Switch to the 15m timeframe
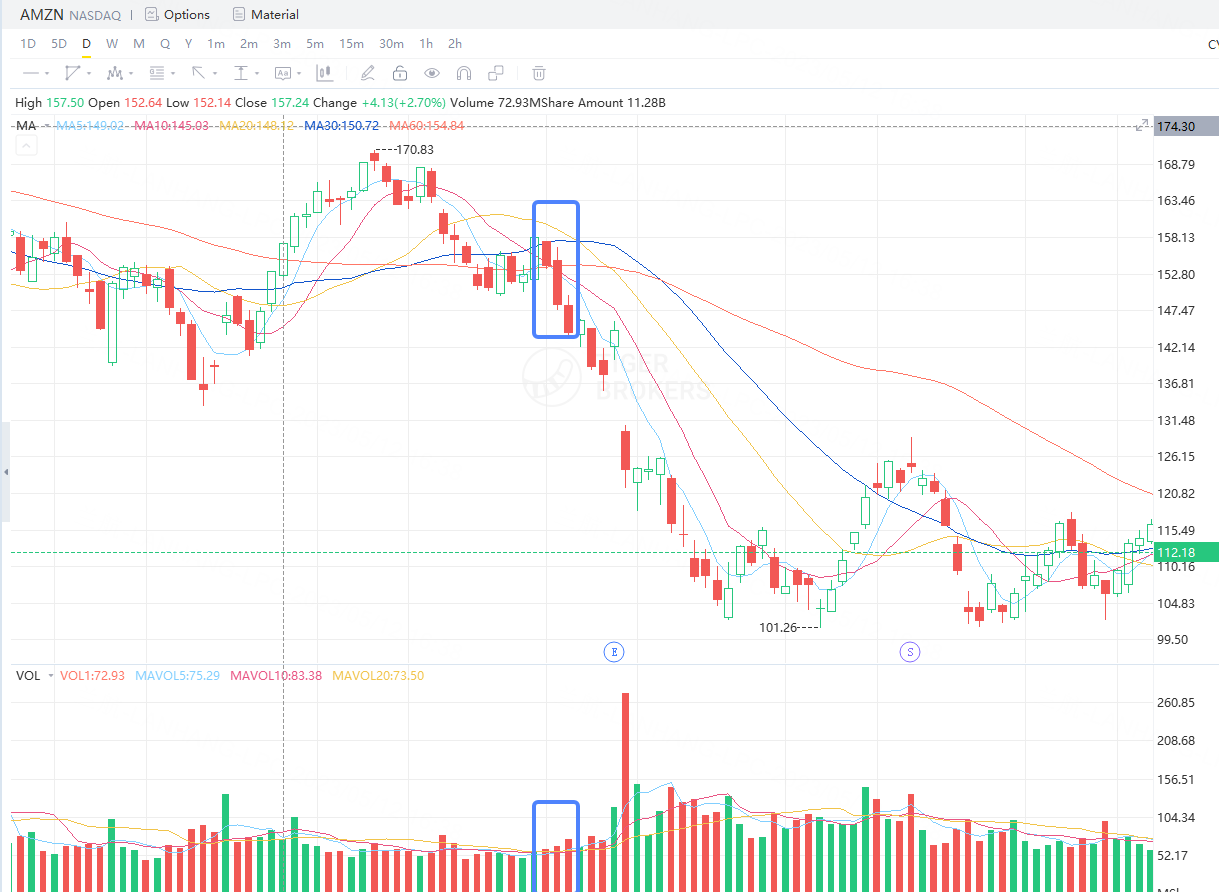This screenshot has width=1219, height=892. tap(351, 43)
